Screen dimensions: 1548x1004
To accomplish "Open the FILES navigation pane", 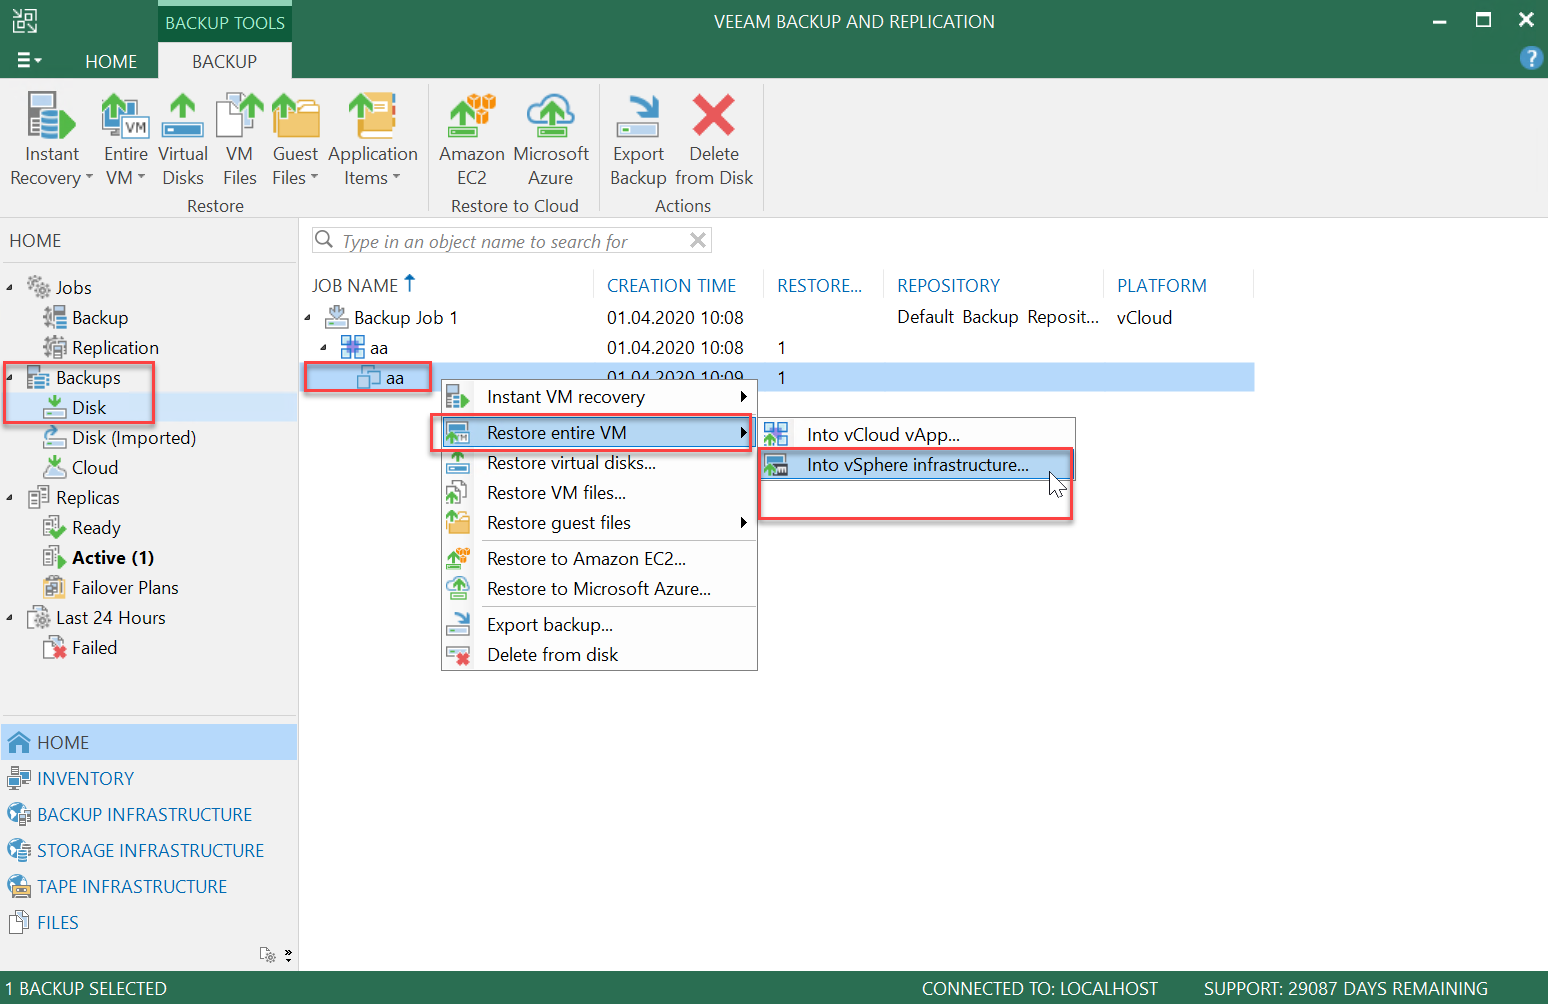I will point(149,923).
